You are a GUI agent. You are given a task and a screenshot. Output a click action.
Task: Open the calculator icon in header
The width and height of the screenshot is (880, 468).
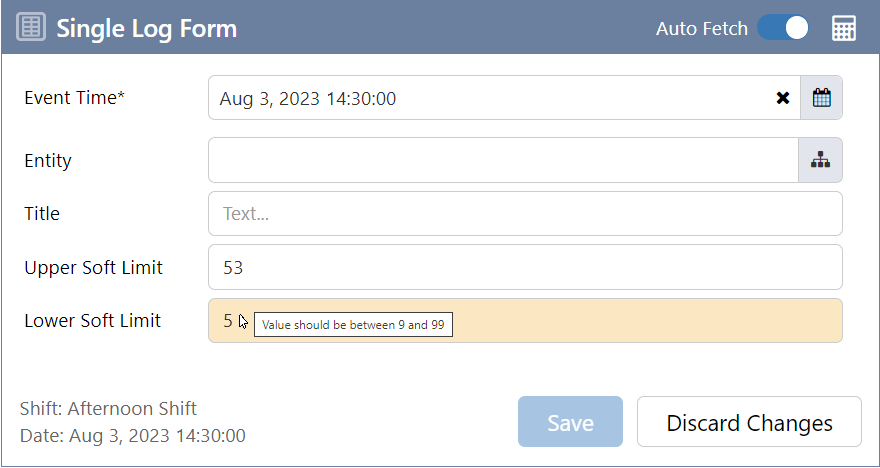click(x=844, y=28)
